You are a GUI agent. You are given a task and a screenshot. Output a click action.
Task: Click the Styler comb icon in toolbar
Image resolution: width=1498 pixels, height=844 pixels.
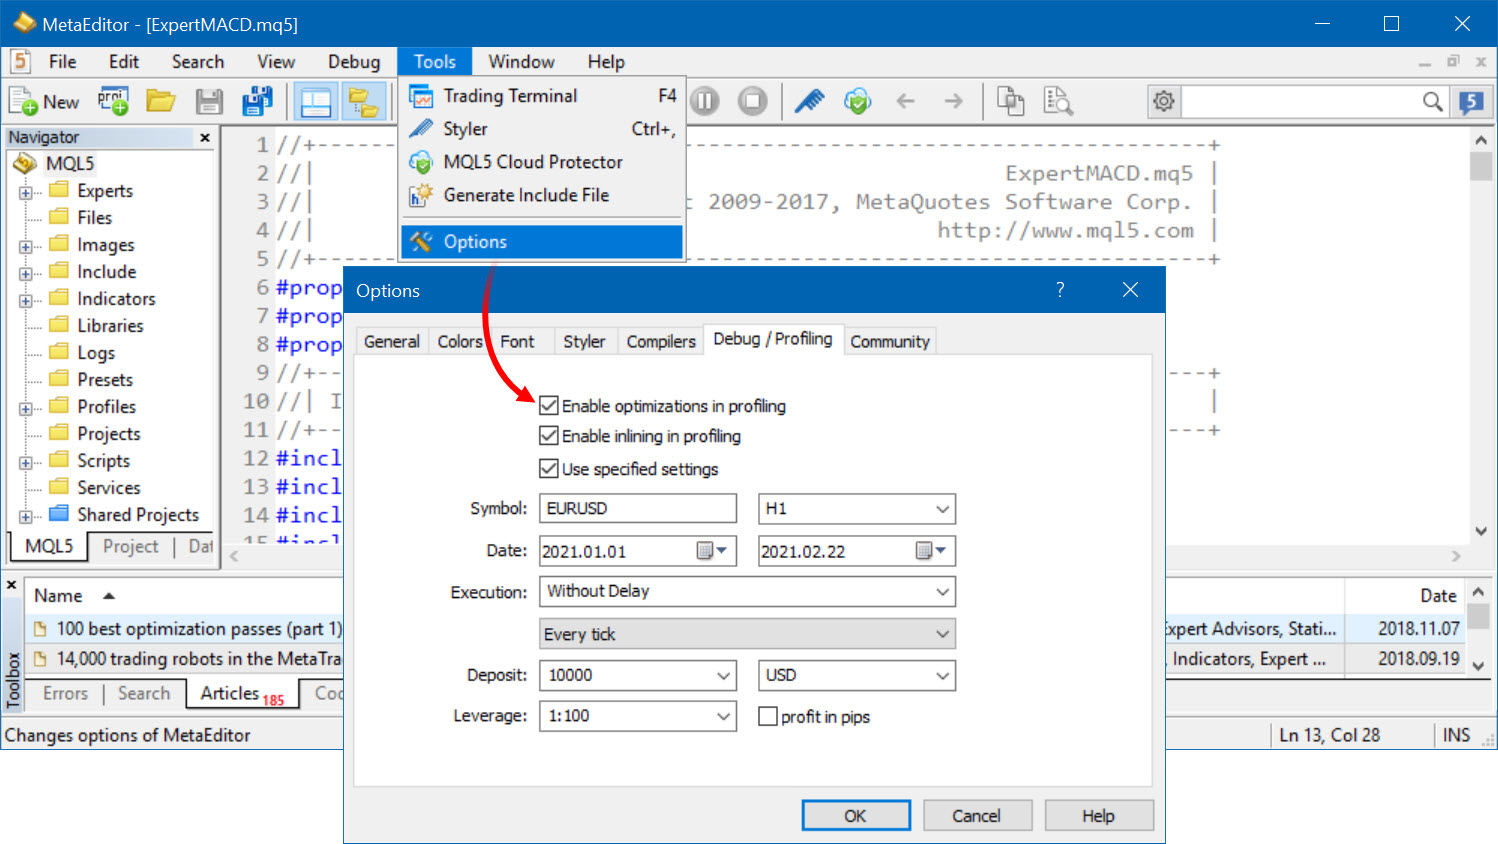pos(809,101)
